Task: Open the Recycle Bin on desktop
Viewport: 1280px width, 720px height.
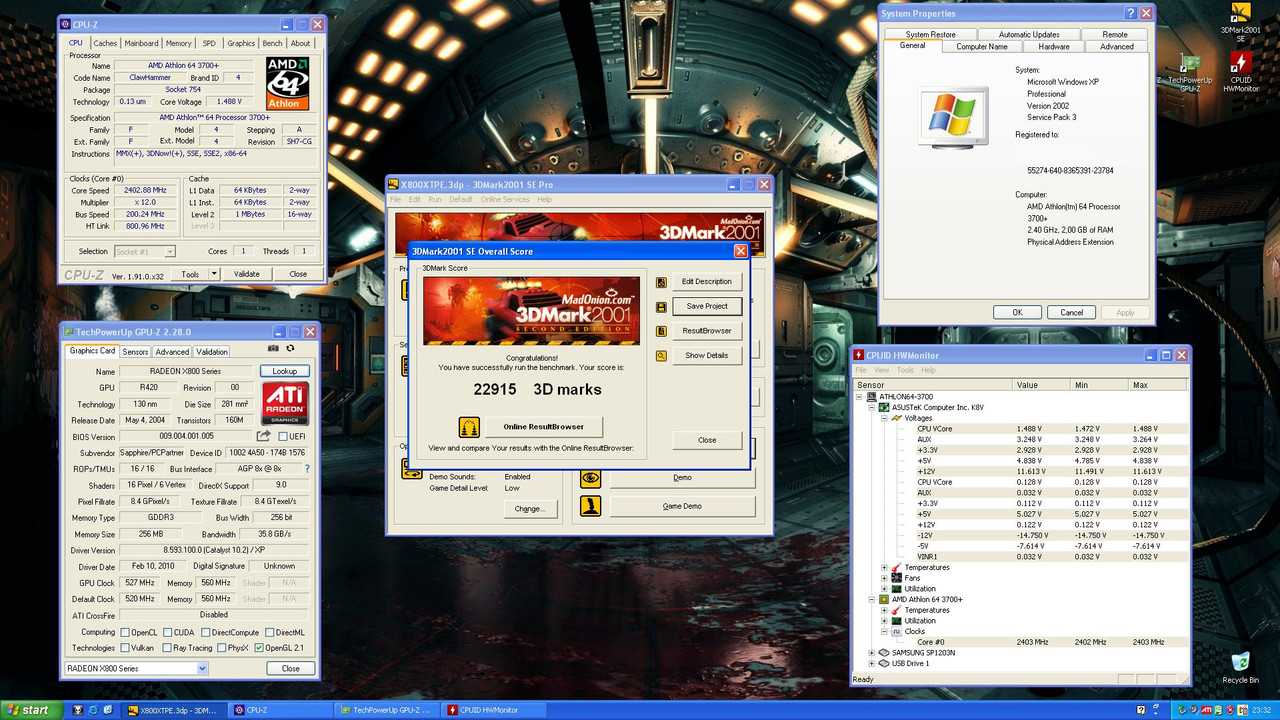Action: pyautogui.click(x=1240, y=668)
